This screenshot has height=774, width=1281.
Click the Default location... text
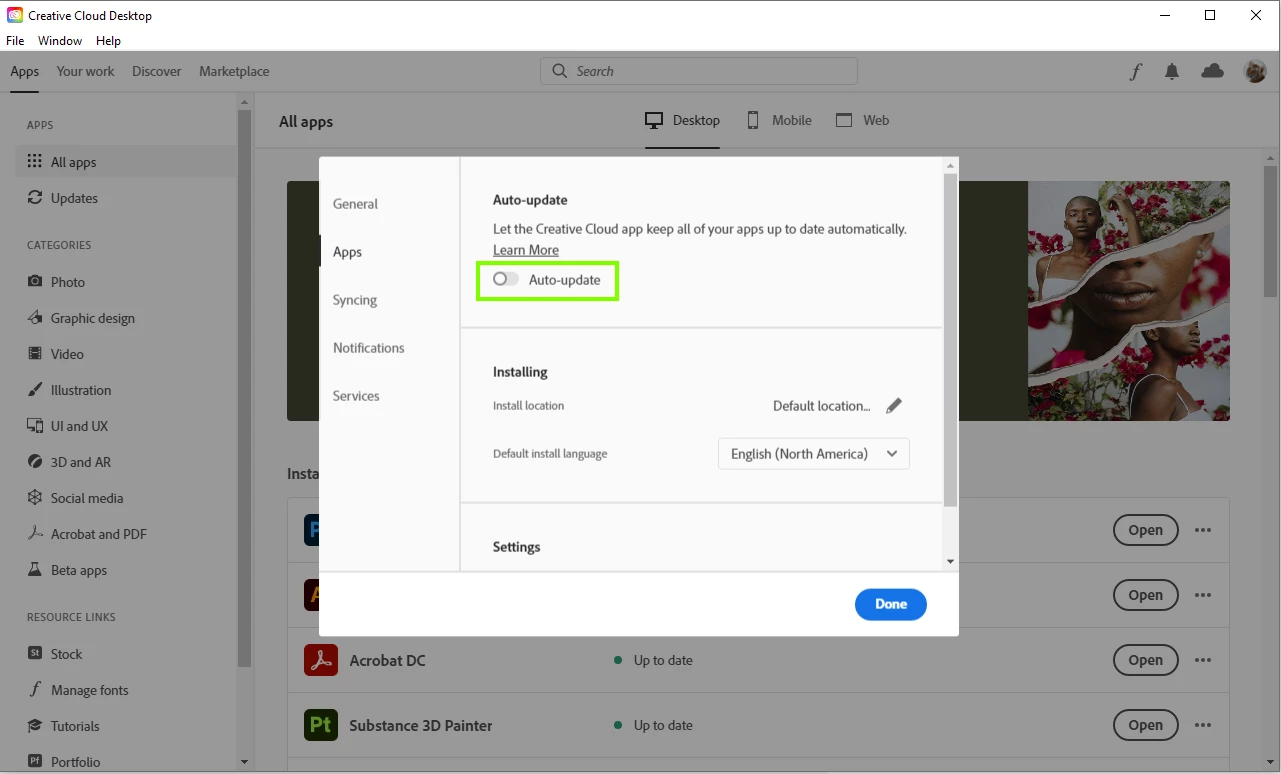pyautogui.click(x=822, y=406)
